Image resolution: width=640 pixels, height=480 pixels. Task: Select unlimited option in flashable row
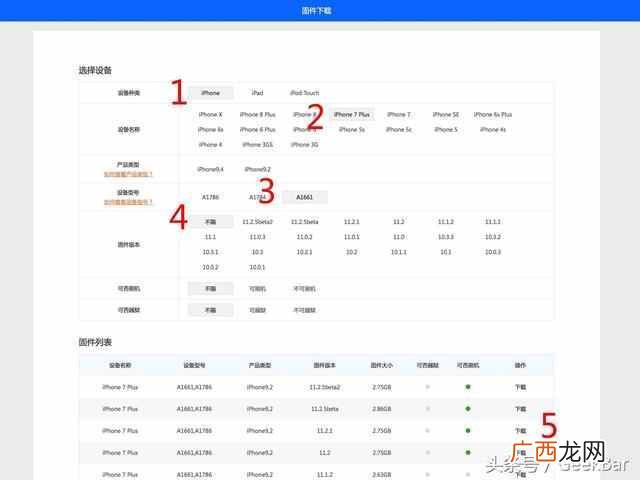click(x=211, y=289)
